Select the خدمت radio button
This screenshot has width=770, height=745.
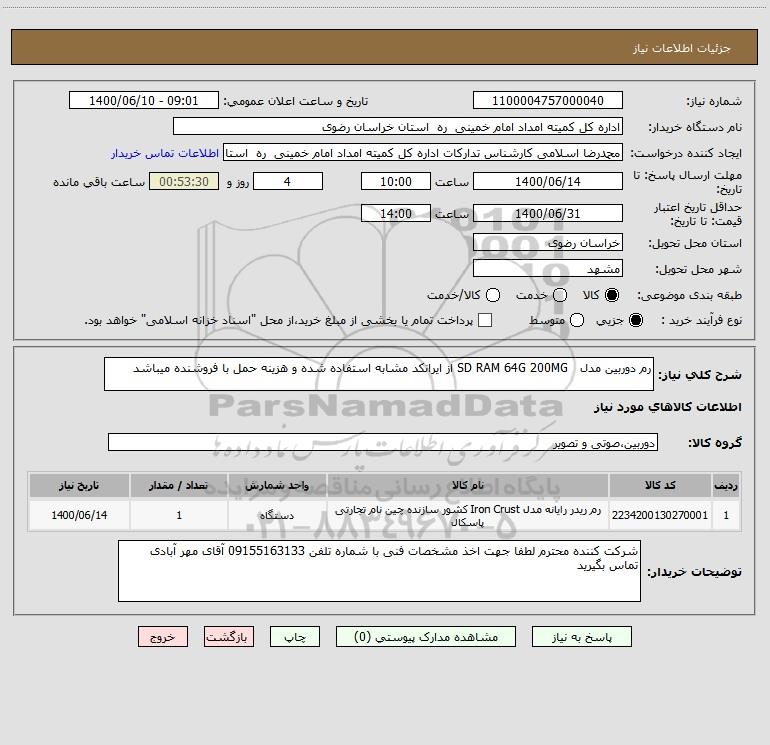[x=560, y=295]
